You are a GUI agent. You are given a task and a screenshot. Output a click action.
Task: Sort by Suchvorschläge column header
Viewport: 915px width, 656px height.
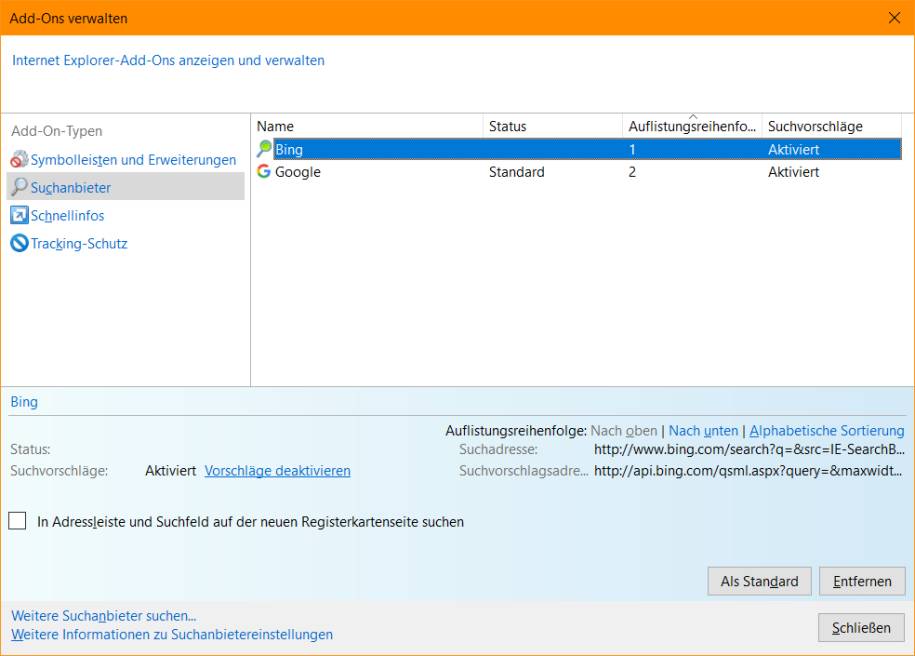tap(832, 126)
